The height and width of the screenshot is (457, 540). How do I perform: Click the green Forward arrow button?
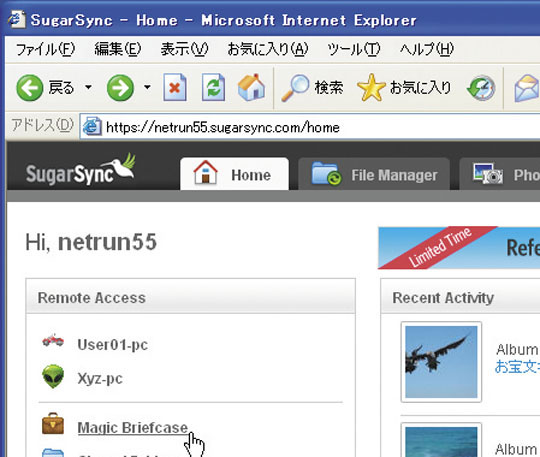pos(120,88)
